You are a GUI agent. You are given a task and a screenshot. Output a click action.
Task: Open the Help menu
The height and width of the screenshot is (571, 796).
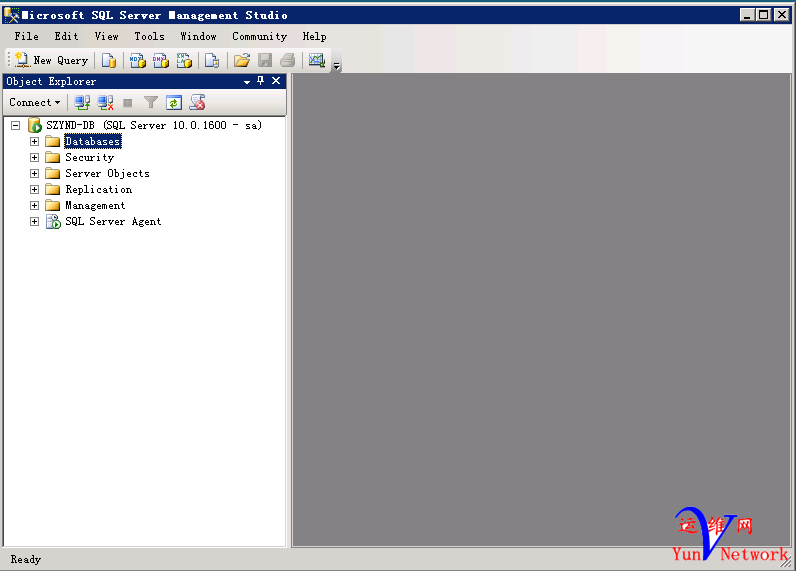click(314, 37)
